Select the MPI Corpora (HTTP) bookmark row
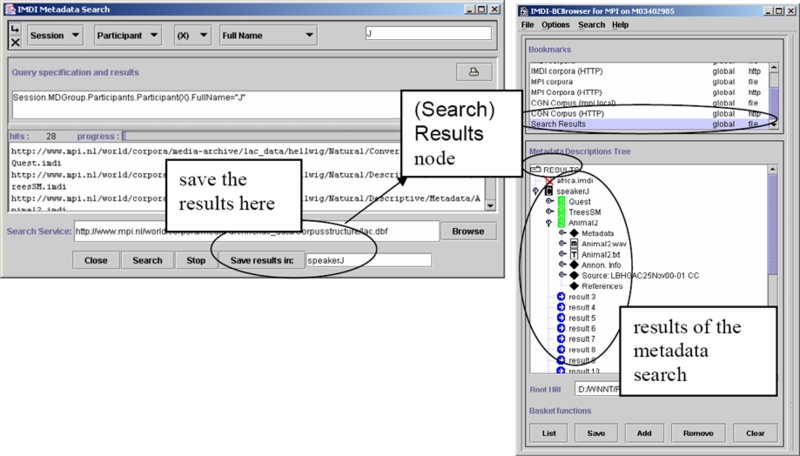The width and height of the screenshot is (800, 456). 649,92
